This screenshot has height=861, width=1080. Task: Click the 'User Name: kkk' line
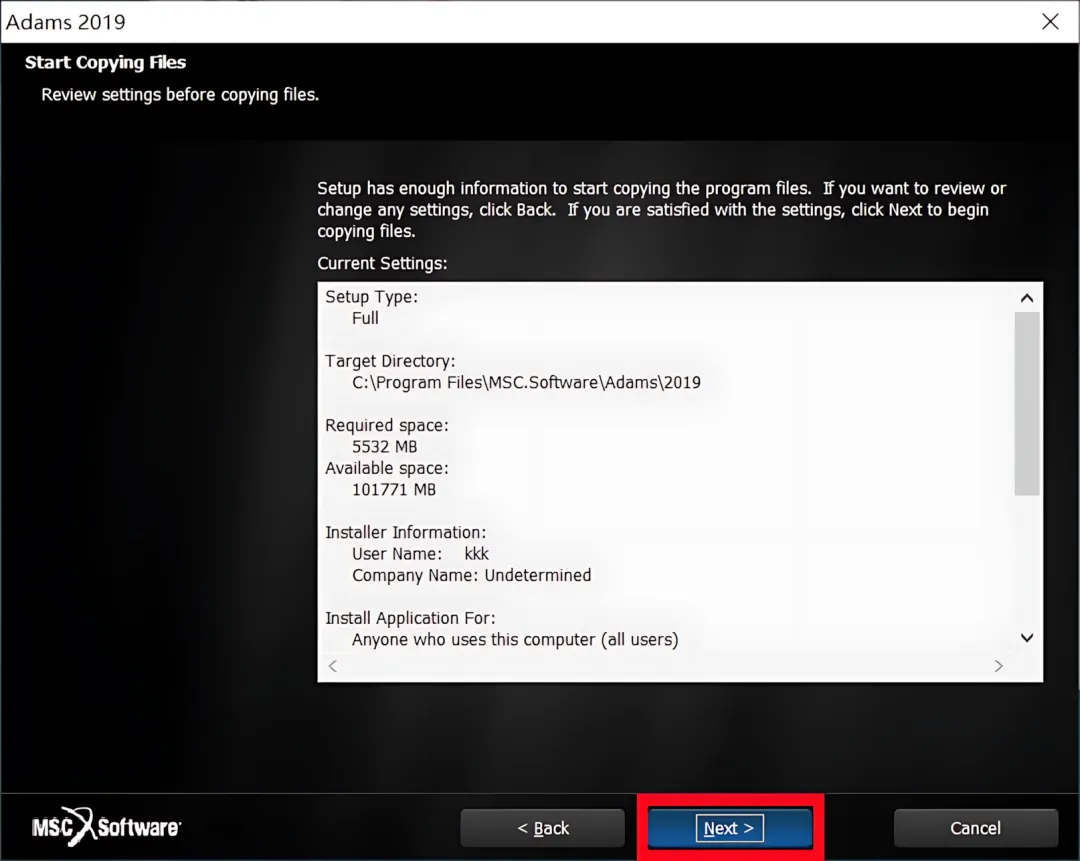[420, 554]
